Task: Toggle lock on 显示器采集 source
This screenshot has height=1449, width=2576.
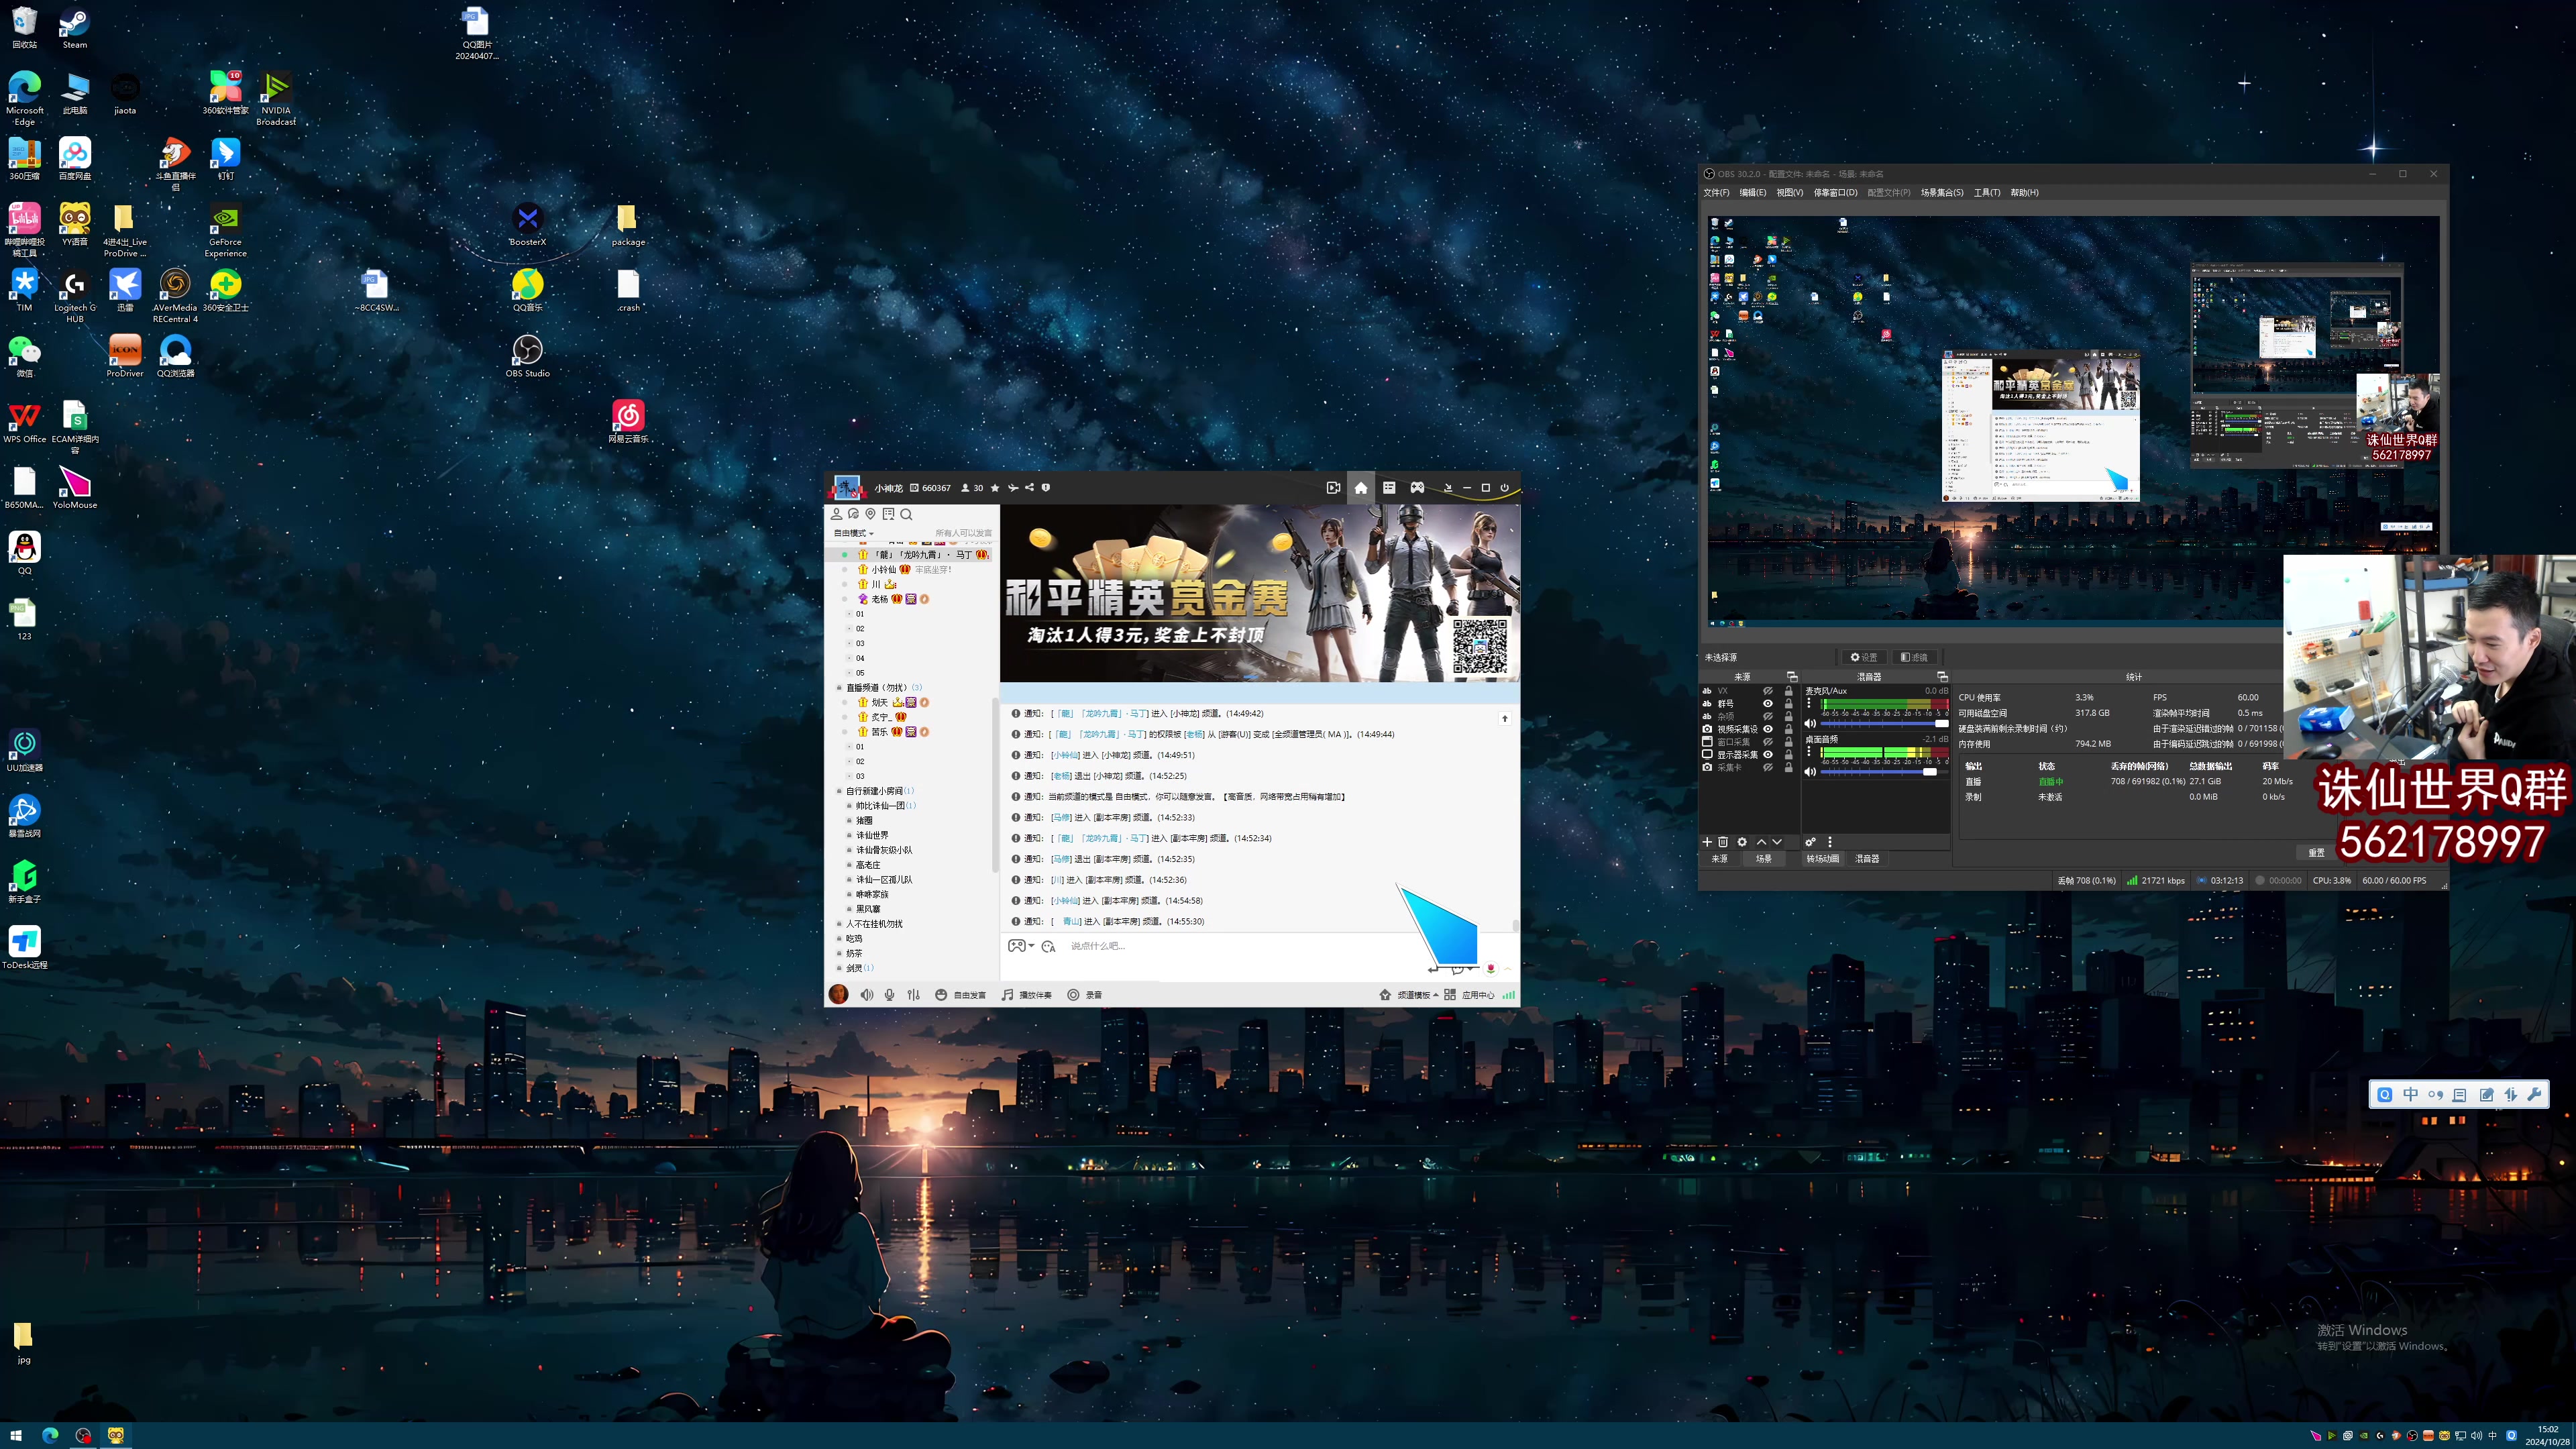Action: 1789,755
